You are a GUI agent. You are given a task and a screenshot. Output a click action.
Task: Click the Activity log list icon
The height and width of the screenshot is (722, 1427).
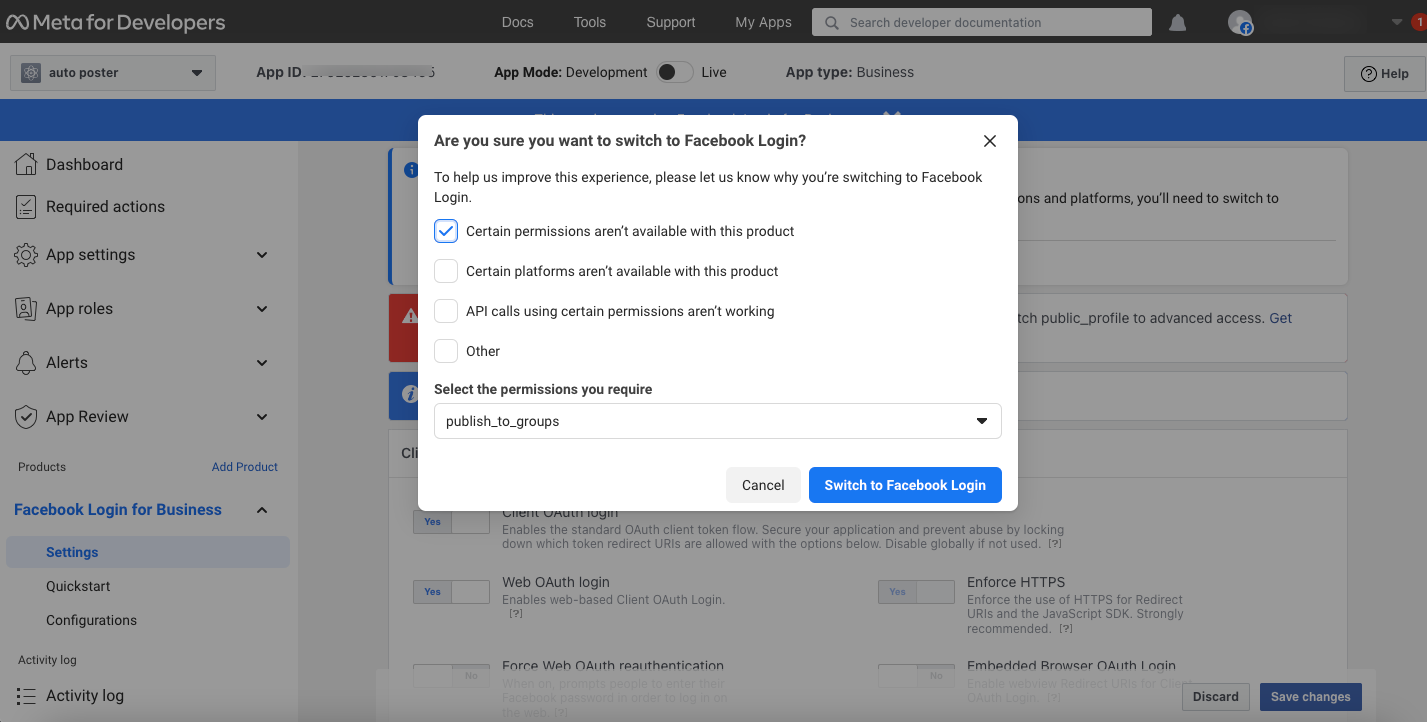pyautogui.click(x=26, y=696)
